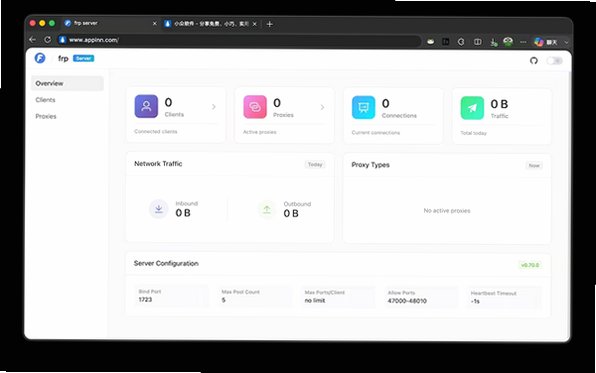The height and width of the screenshot is (373, 596).
Task: Click the Max Ports/Client no limit value
Action: tap(315, 300)
